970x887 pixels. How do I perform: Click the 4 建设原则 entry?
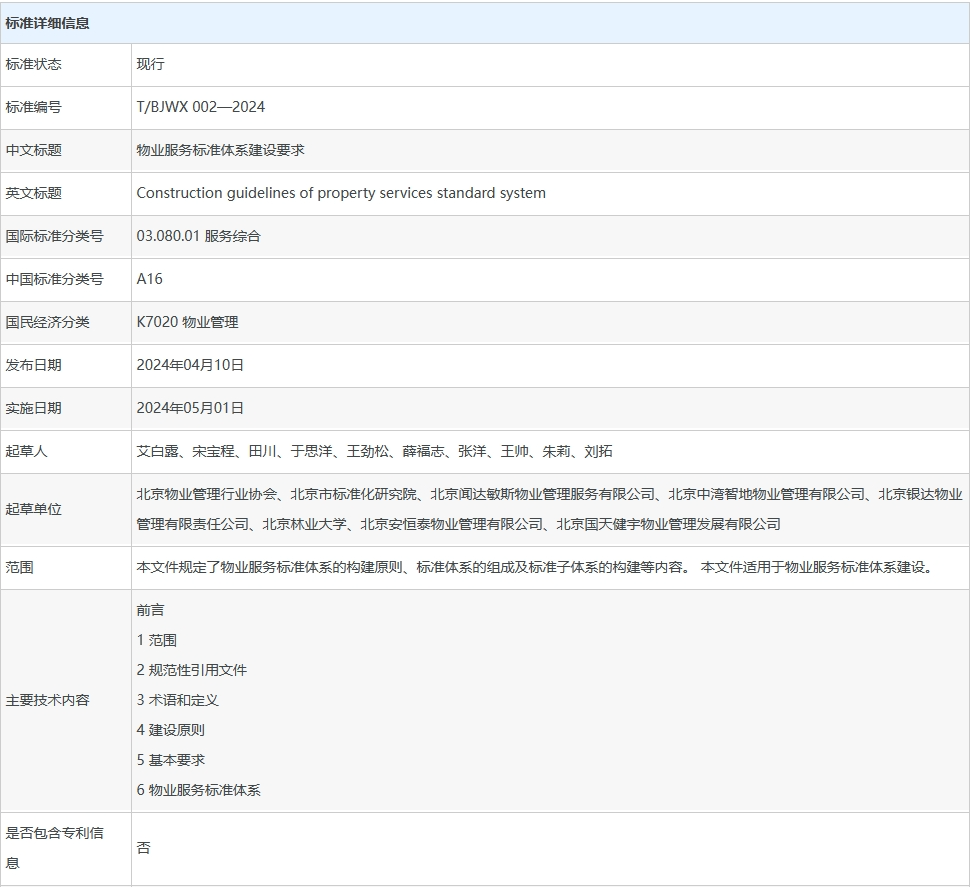tap(170, 730)
